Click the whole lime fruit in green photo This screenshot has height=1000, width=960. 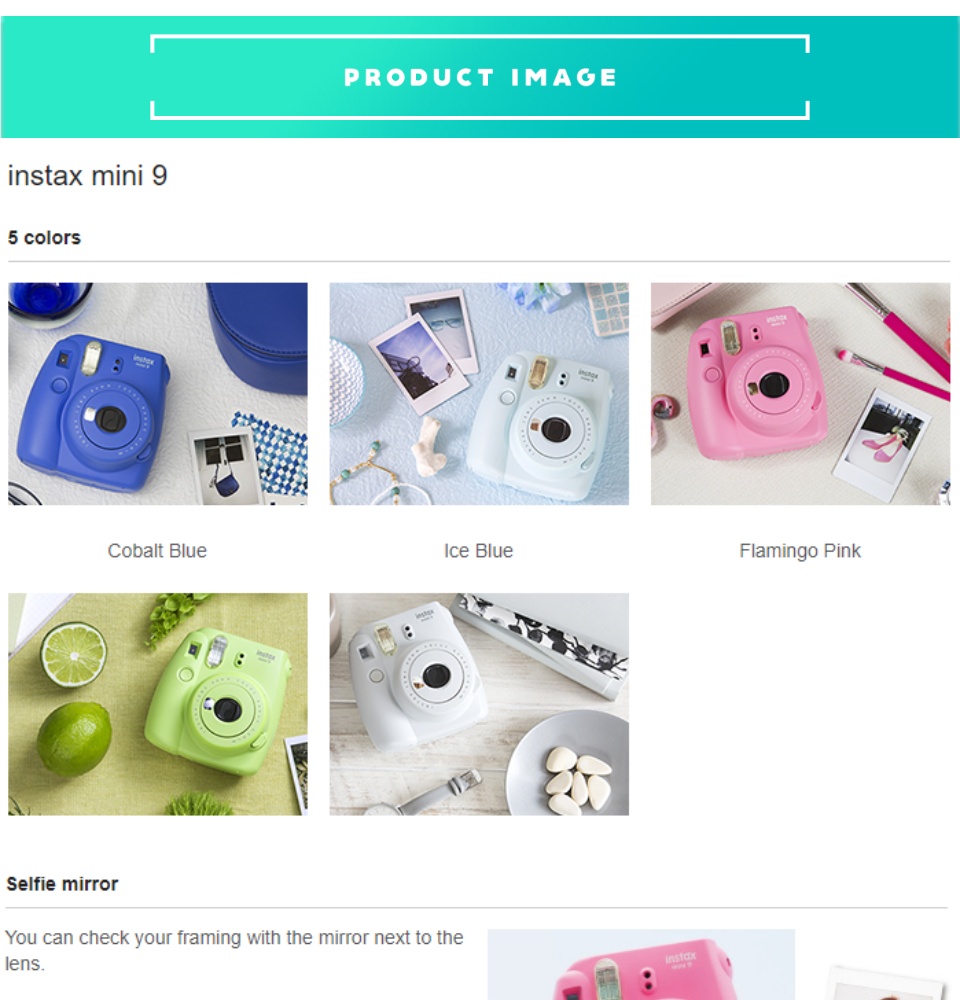click(74, 739)
